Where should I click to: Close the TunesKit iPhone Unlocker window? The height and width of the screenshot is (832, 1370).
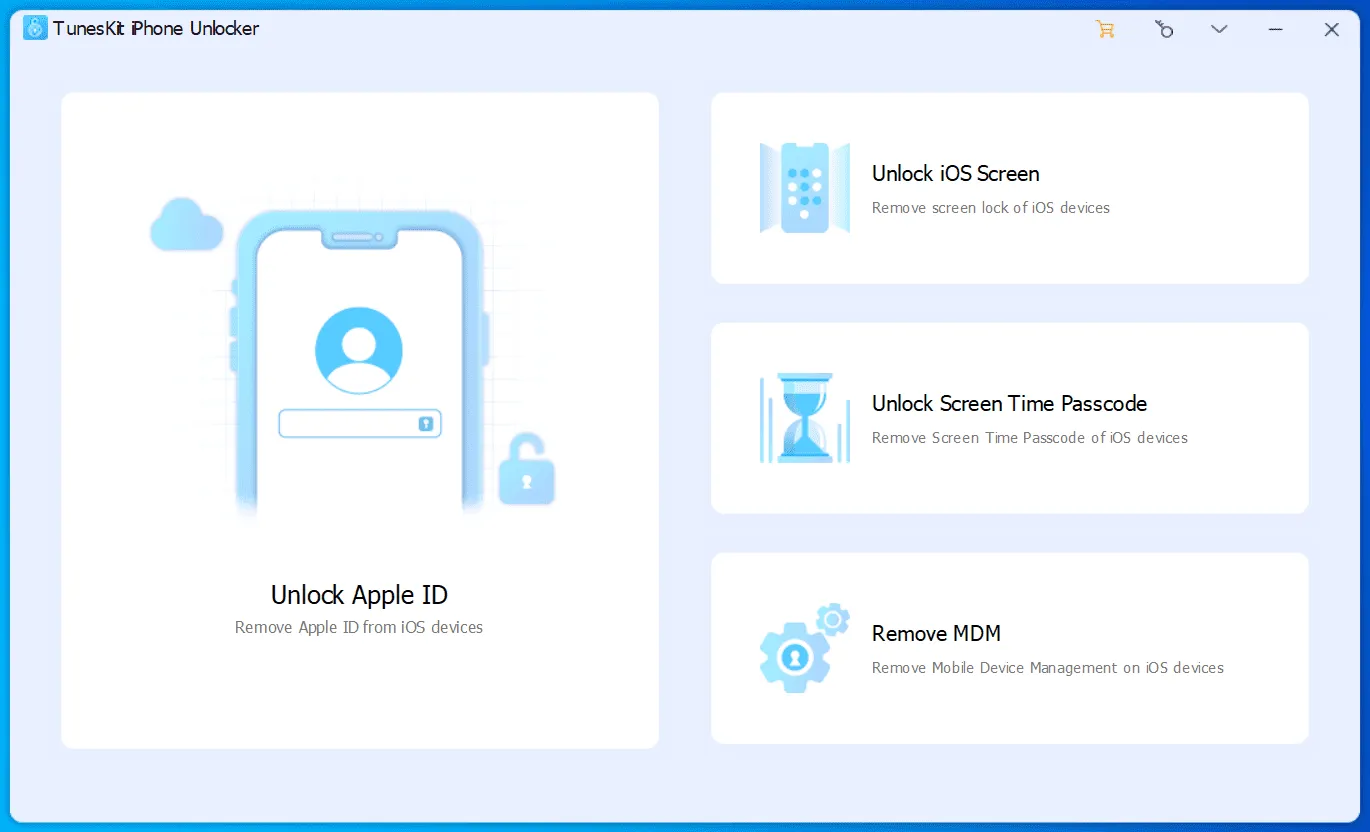click(x=1332, y=29)
